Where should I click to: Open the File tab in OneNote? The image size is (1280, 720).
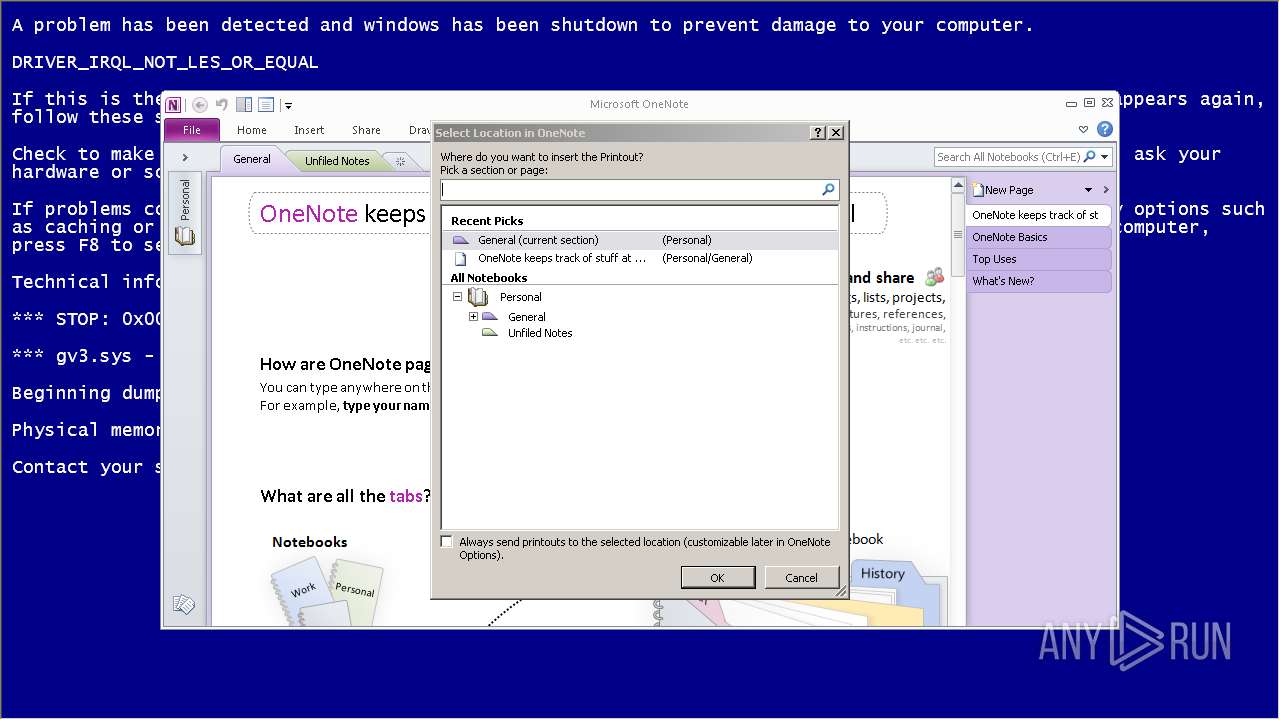click(x=192, y=130)
